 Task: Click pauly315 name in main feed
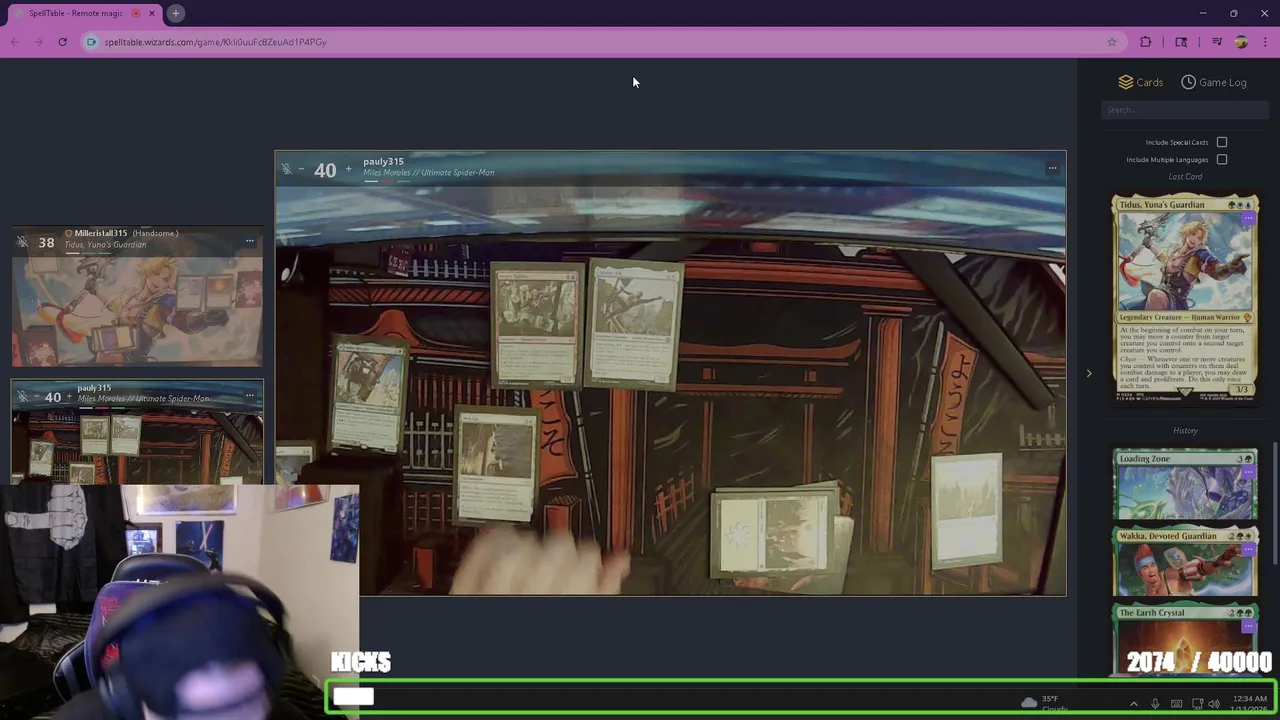tap(383, 161)
